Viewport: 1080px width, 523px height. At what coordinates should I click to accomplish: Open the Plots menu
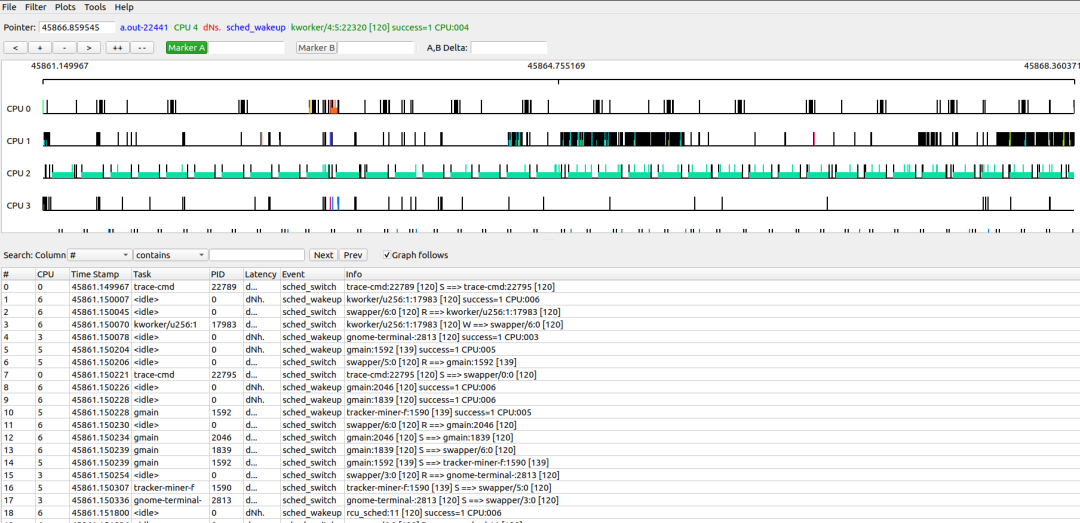(65, 7)
